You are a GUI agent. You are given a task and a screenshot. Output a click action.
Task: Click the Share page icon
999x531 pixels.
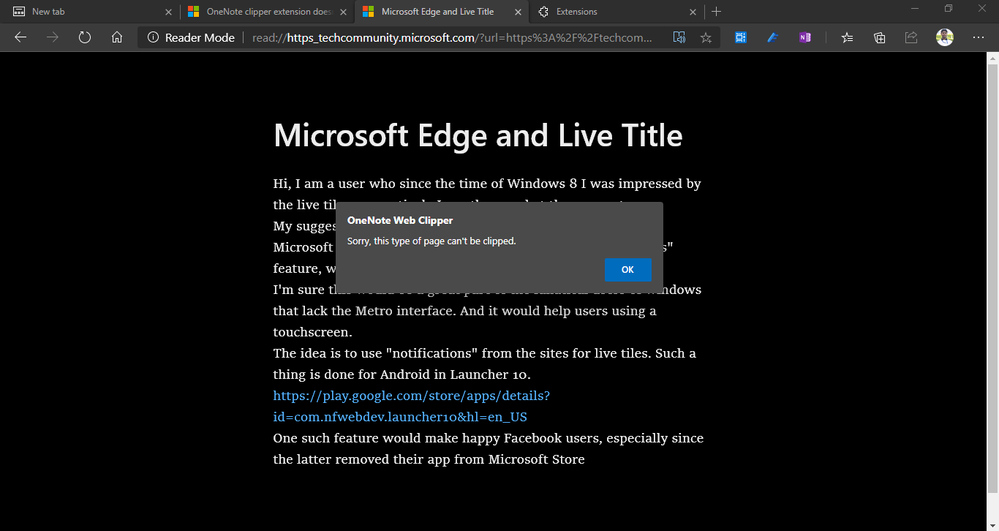click(x=911, y=38)
